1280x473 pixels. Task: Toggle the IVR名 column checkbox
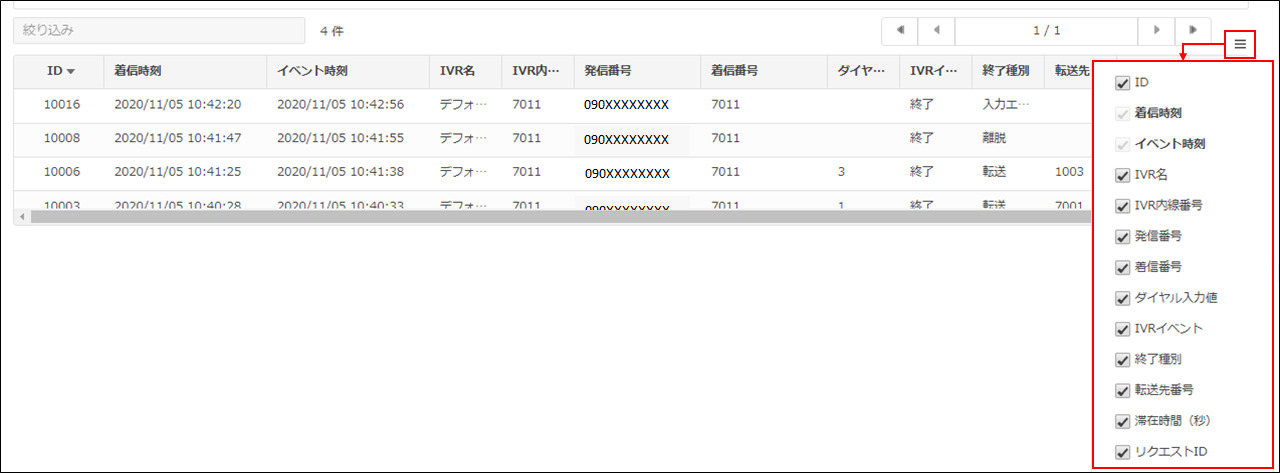[x=1122, y=176]
